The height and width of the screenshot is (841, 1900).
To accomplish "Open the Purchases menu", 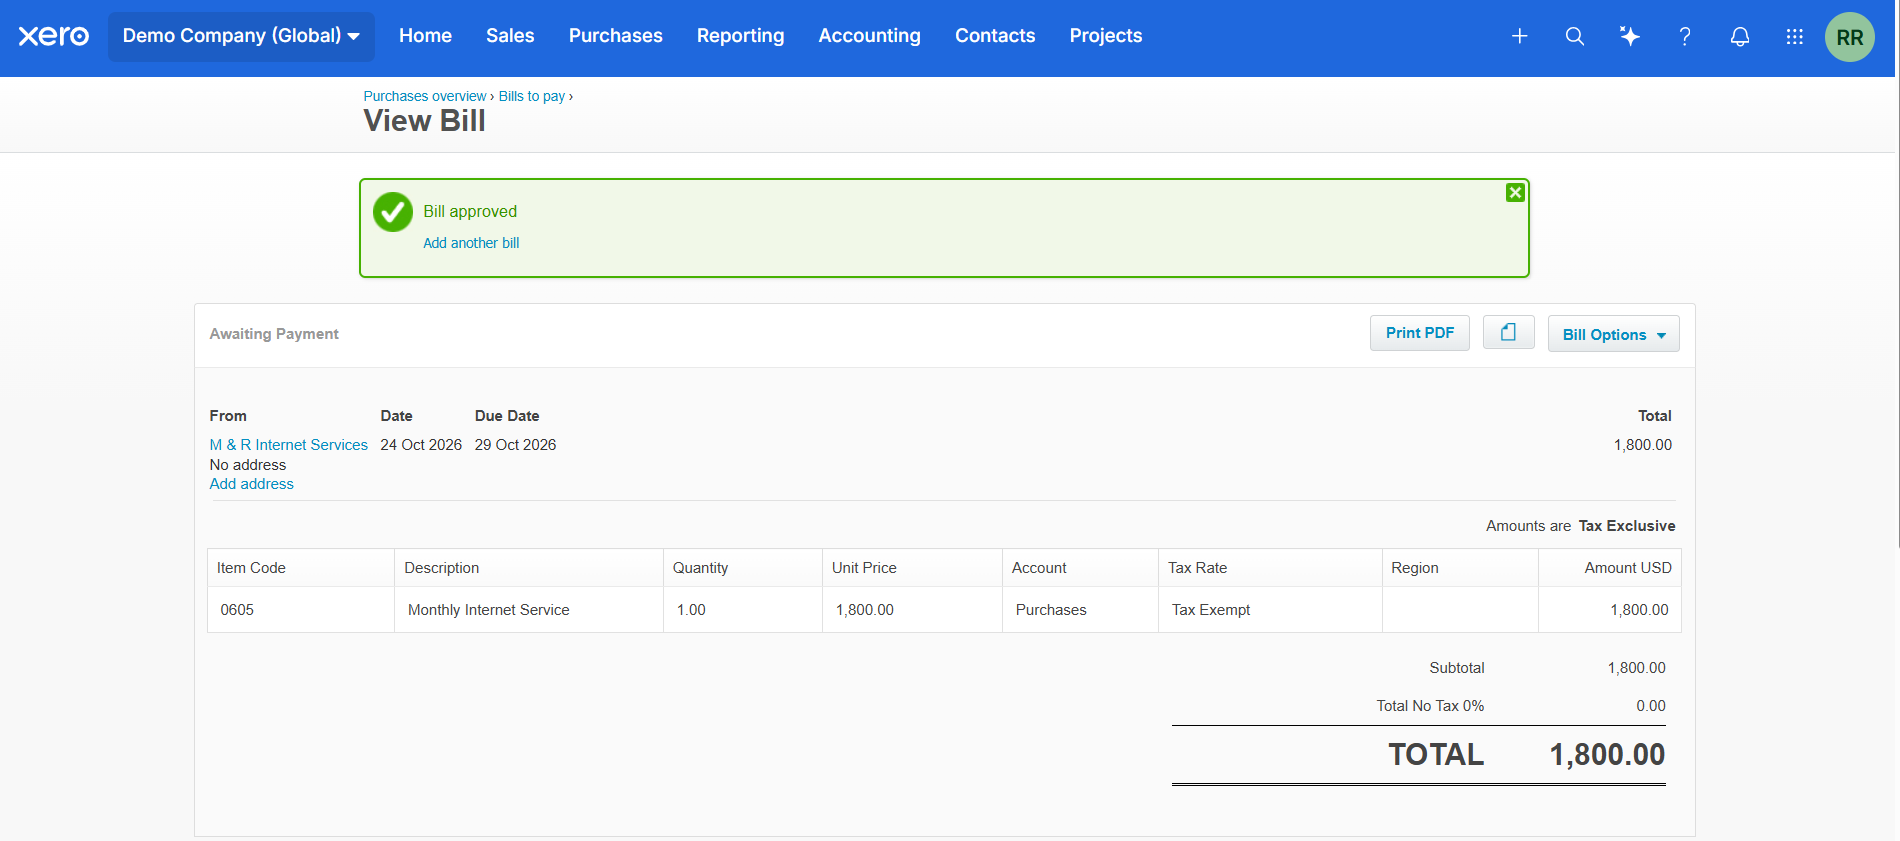I will pyautogui.click(x=616, y=36).
